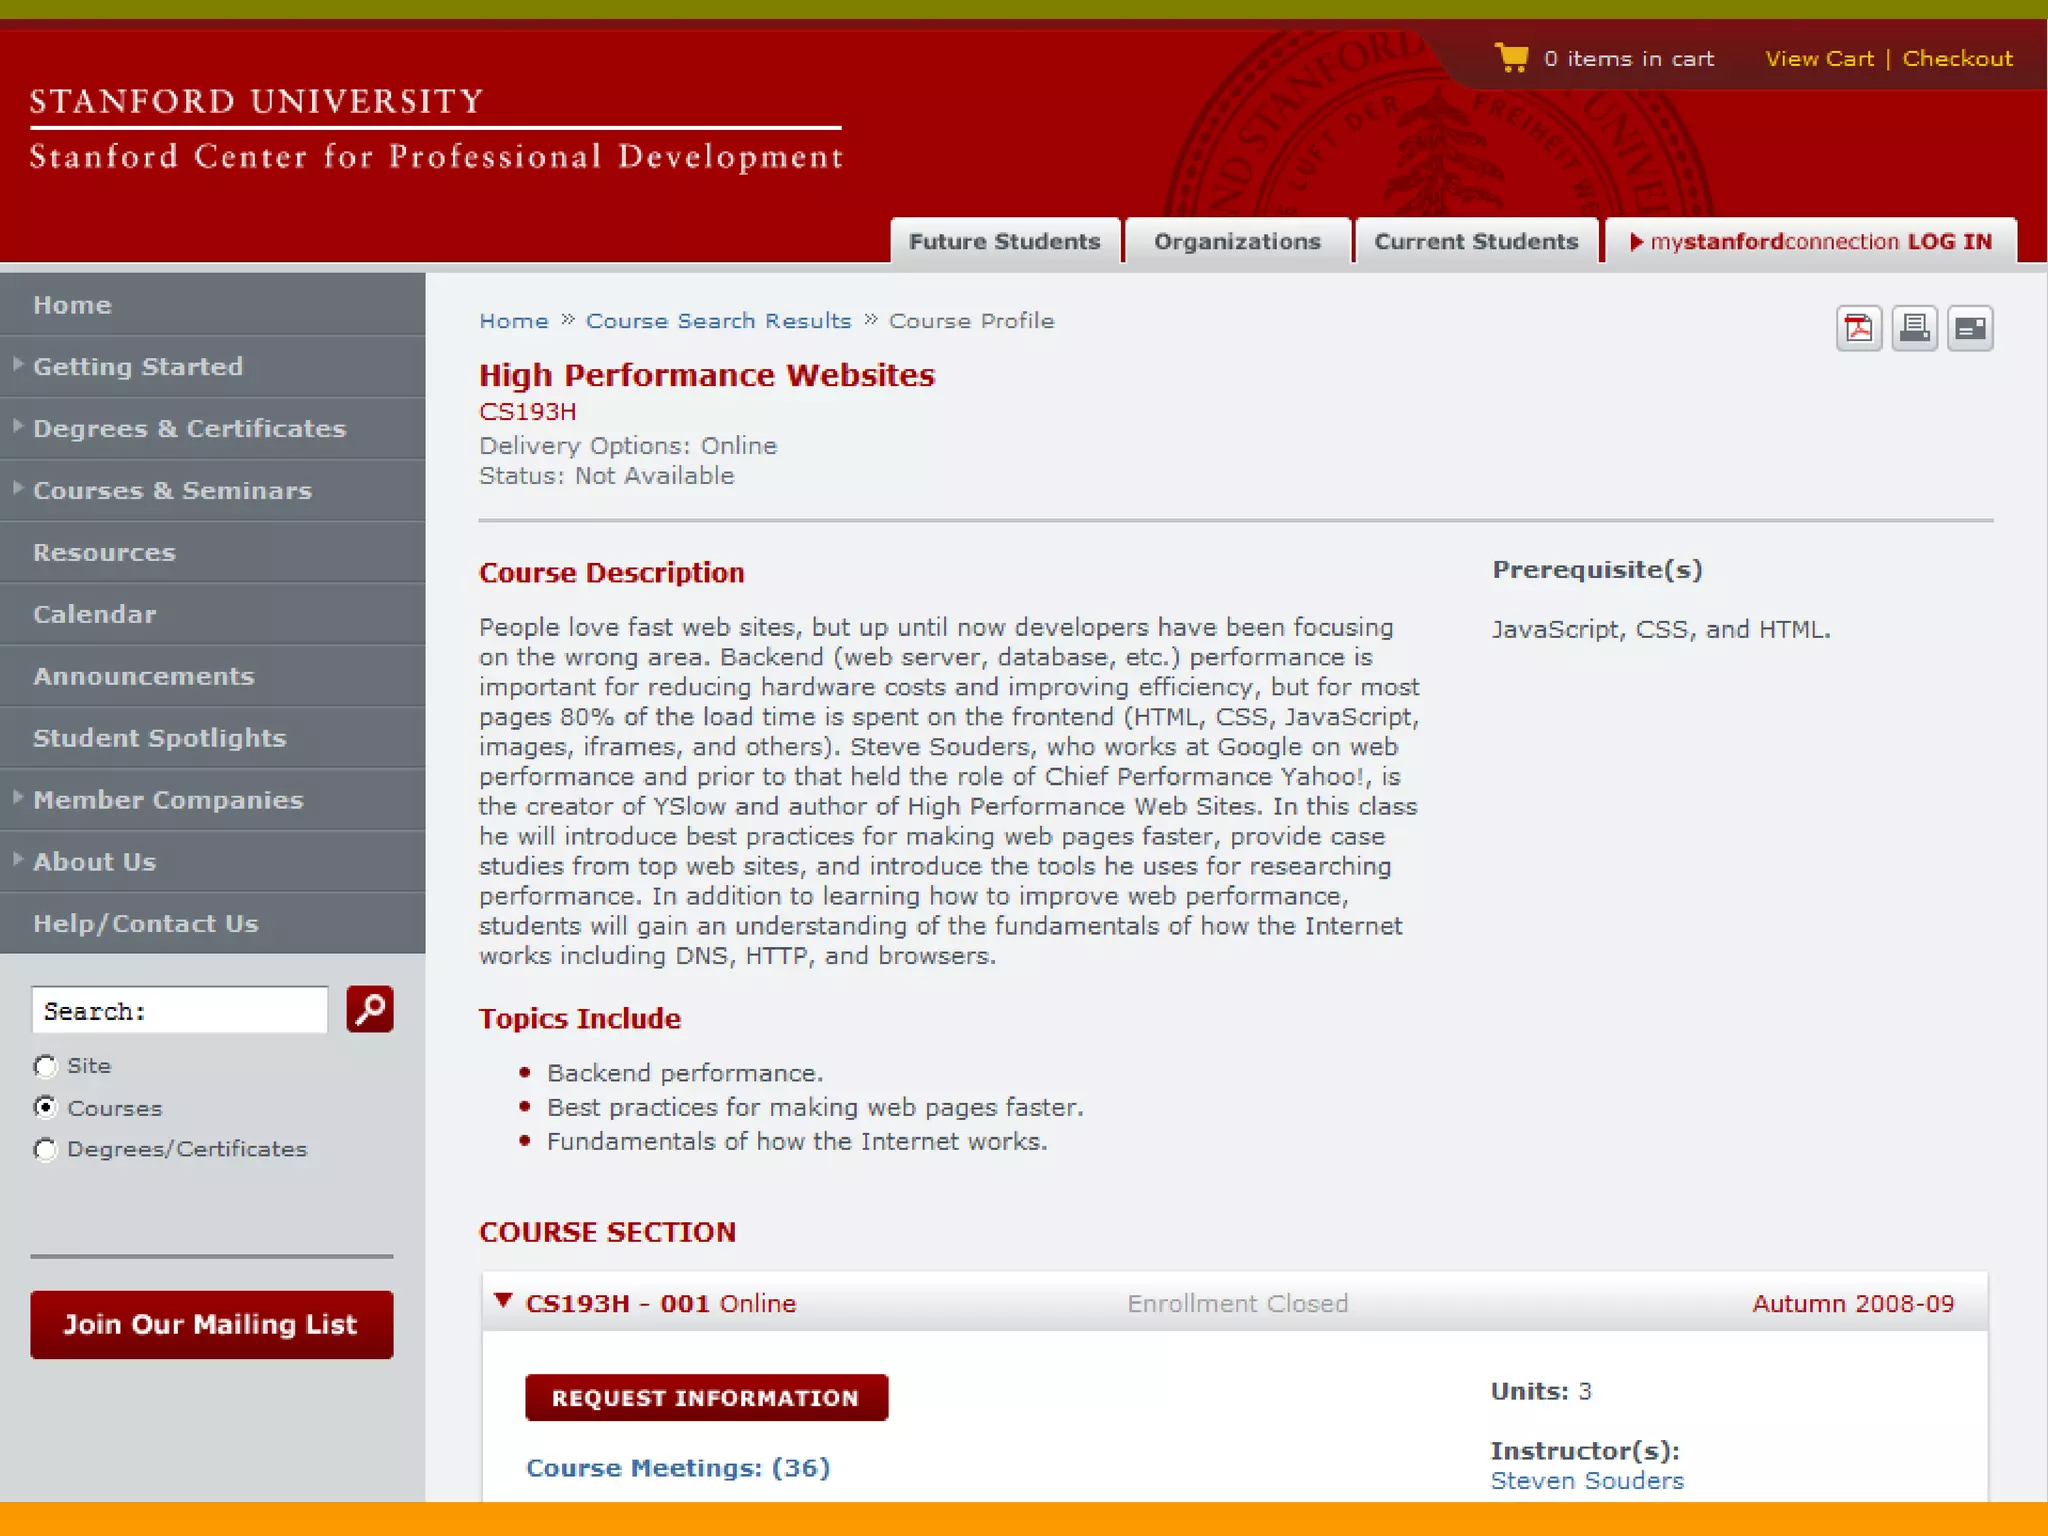Click the mystanfordconnection login arrow icon
2048x1536 pixels.
[1636, 242]
